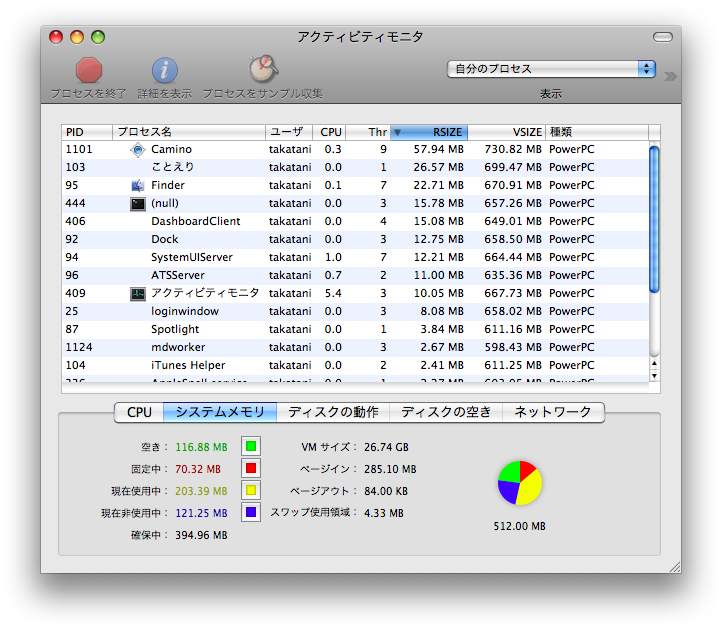Screen dimensions: 722x629
Task: Click the 203.39 MB active memory value
Action: point(201,491)
